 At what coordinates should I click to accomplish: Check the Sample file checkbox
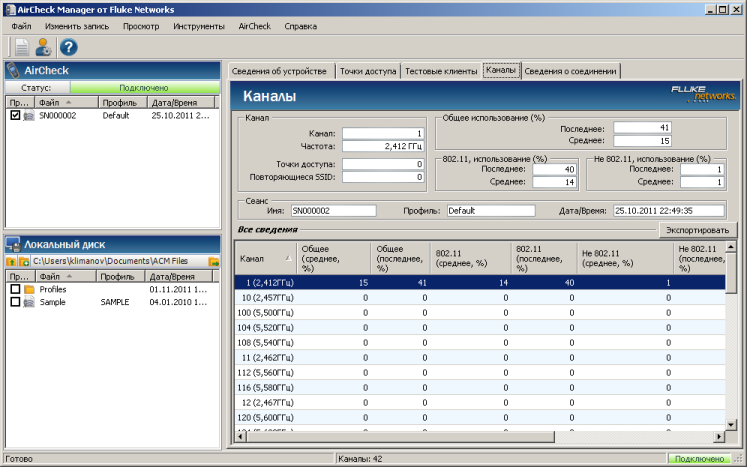tap(15, 302)
